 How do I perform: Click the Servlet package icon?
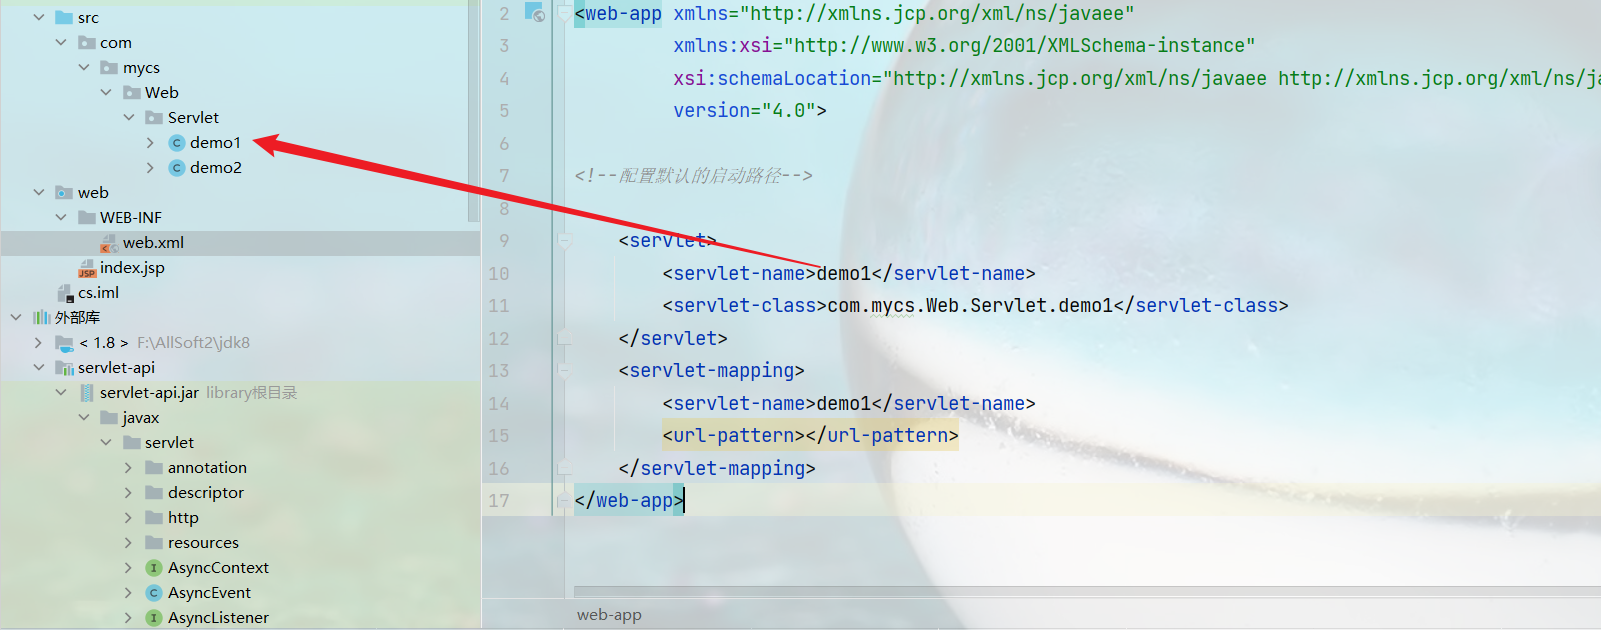pos(154,118)
